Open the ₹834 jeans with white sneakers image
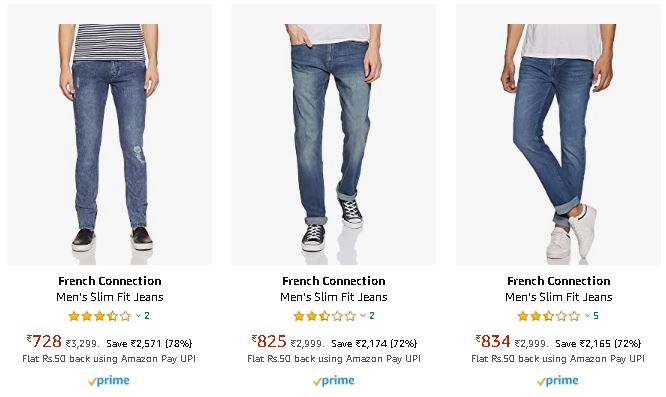 tap(558, 135)
